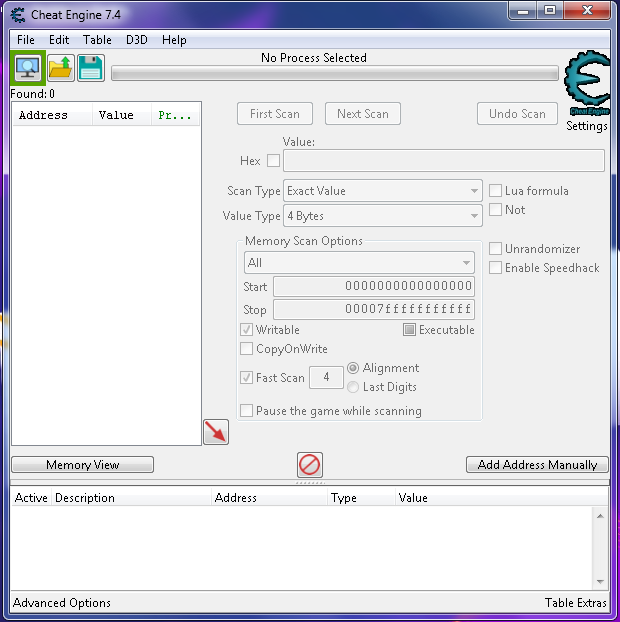Open the Help menu

[174, 40]
